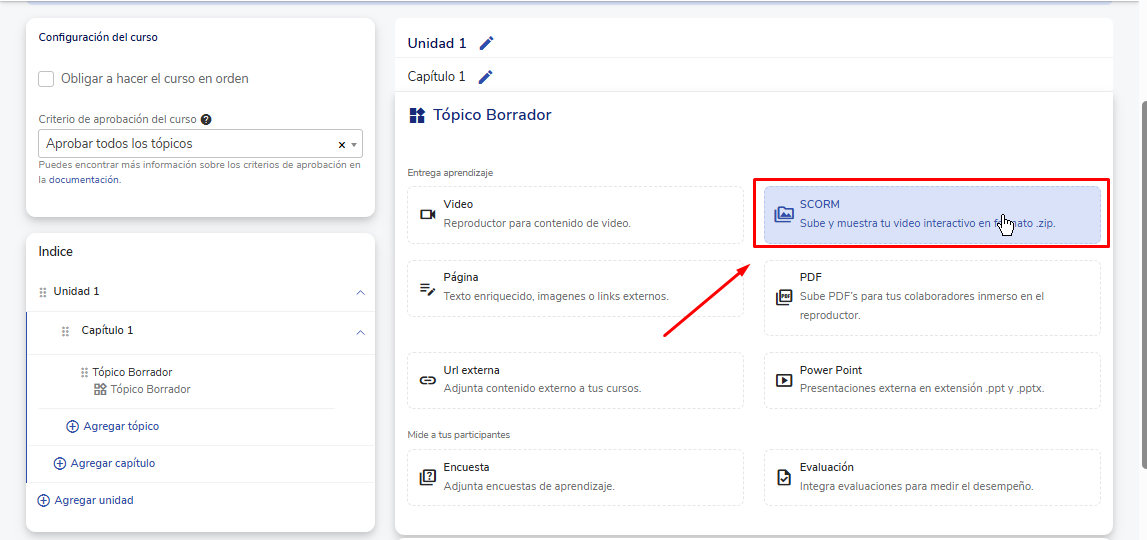1147x540 pixels.
Task: Choose the Encuesta survey icon
Action: (x=428, y=477)
